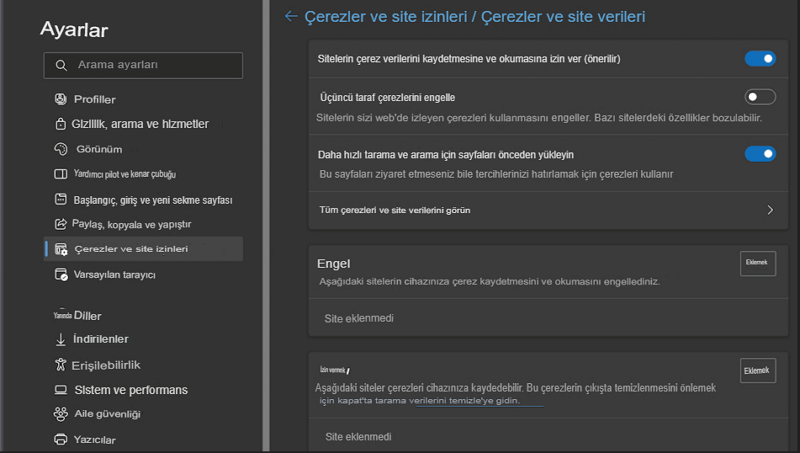Disable saving and reading of cookie data

[760, 59]
